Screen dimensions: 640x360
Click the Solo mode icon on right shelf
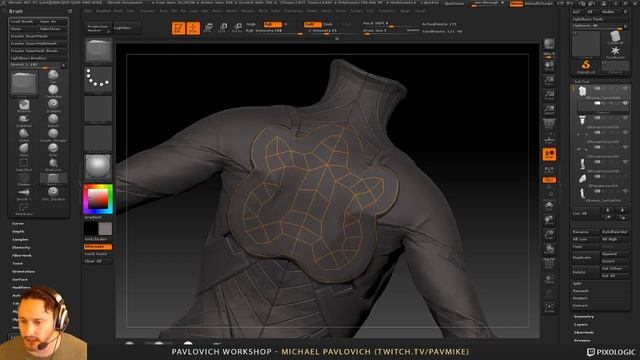pos(549,308)
